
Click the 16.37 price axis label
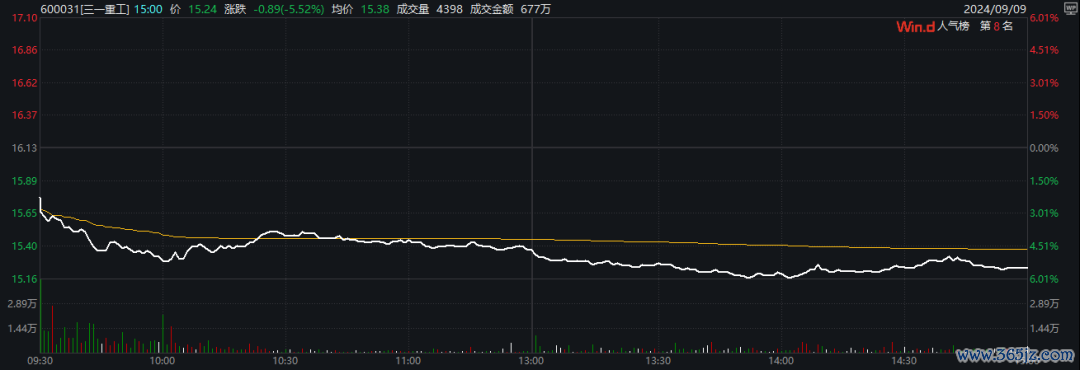tap(23, 115)
